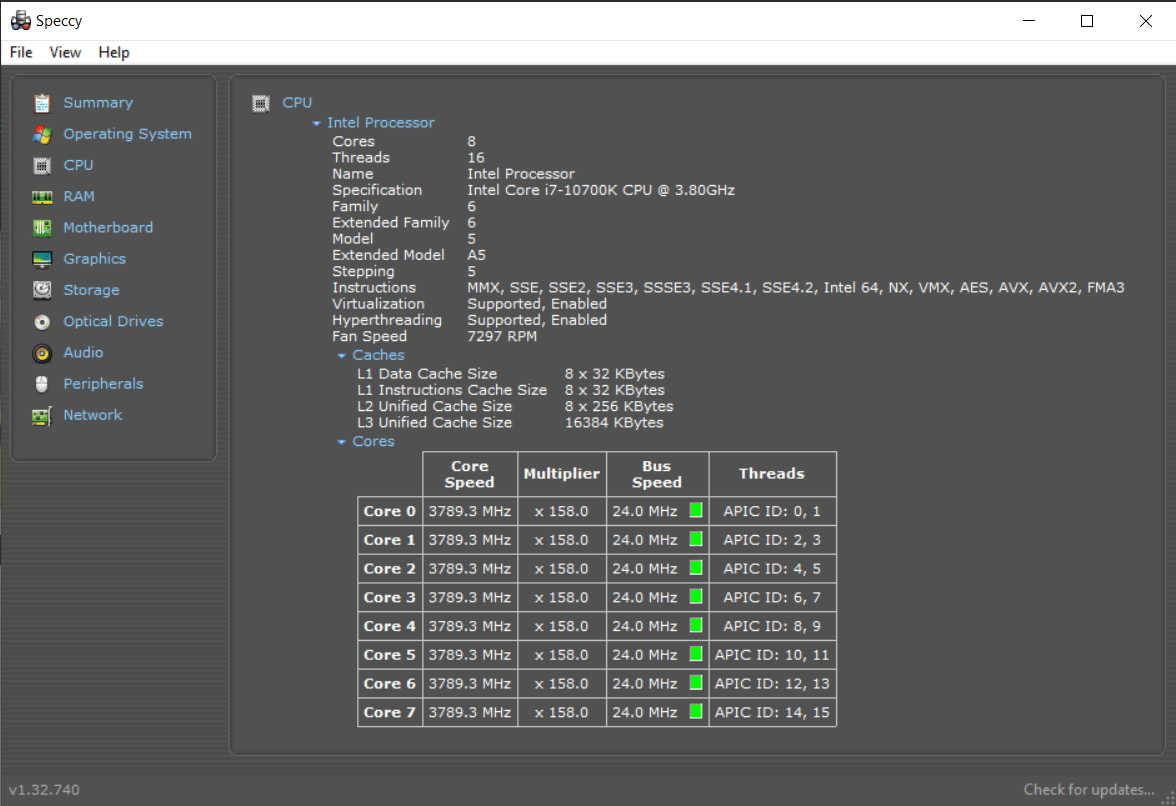1176x806 pixels.
Task: Open the Operating System section
Action: (128, 134)
